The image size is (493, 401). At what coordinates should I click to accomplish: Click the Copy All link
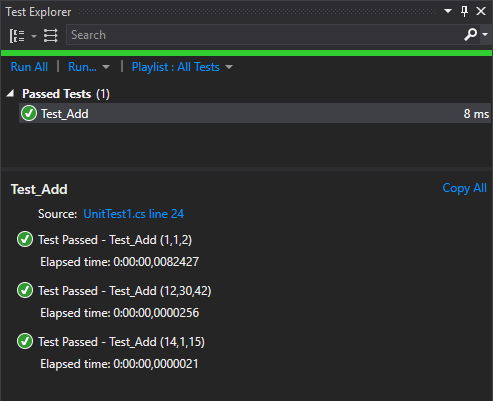464,188
